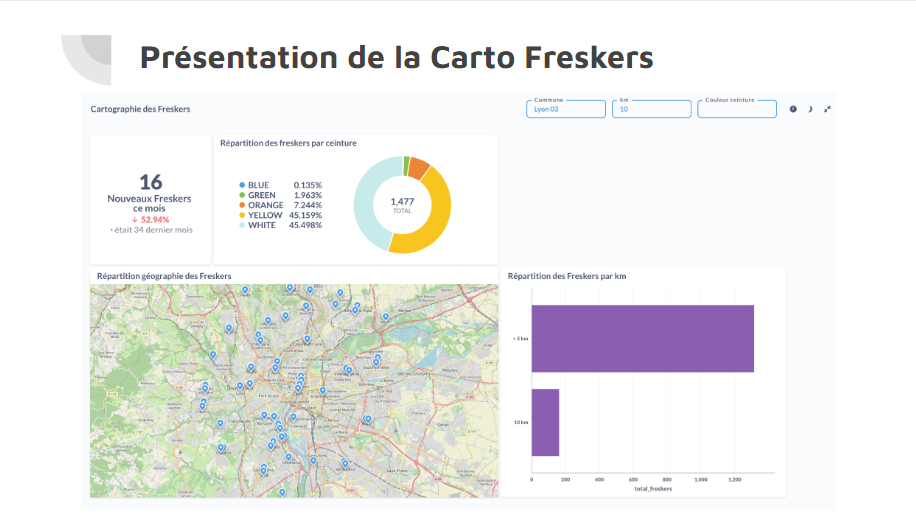The image size is (916, 515).
Task: Click the ORANGE legend color dot
Action: coord(242,205)
